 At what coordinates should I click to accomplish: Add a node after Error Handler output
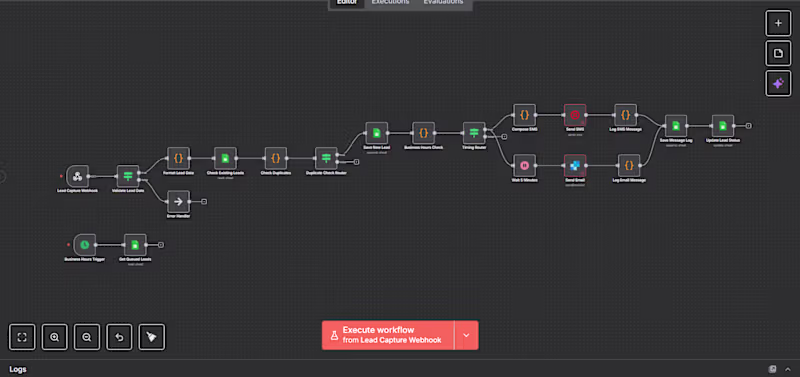tap(204, 202)
